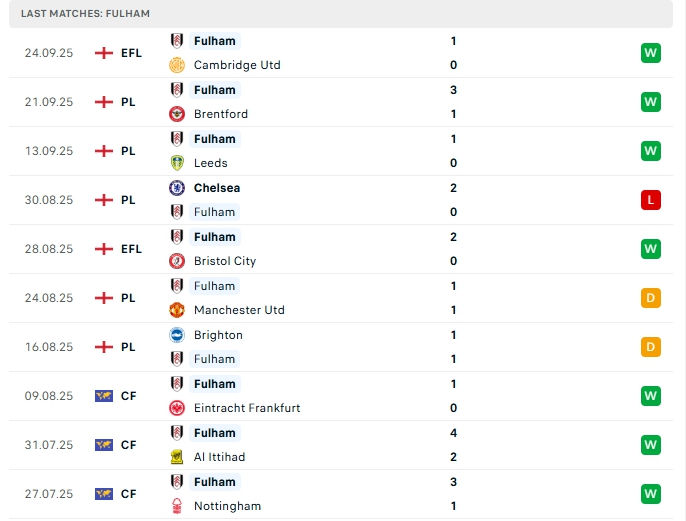
Task: Click the Al Ittihad team logo
Action: coord(177,457)
